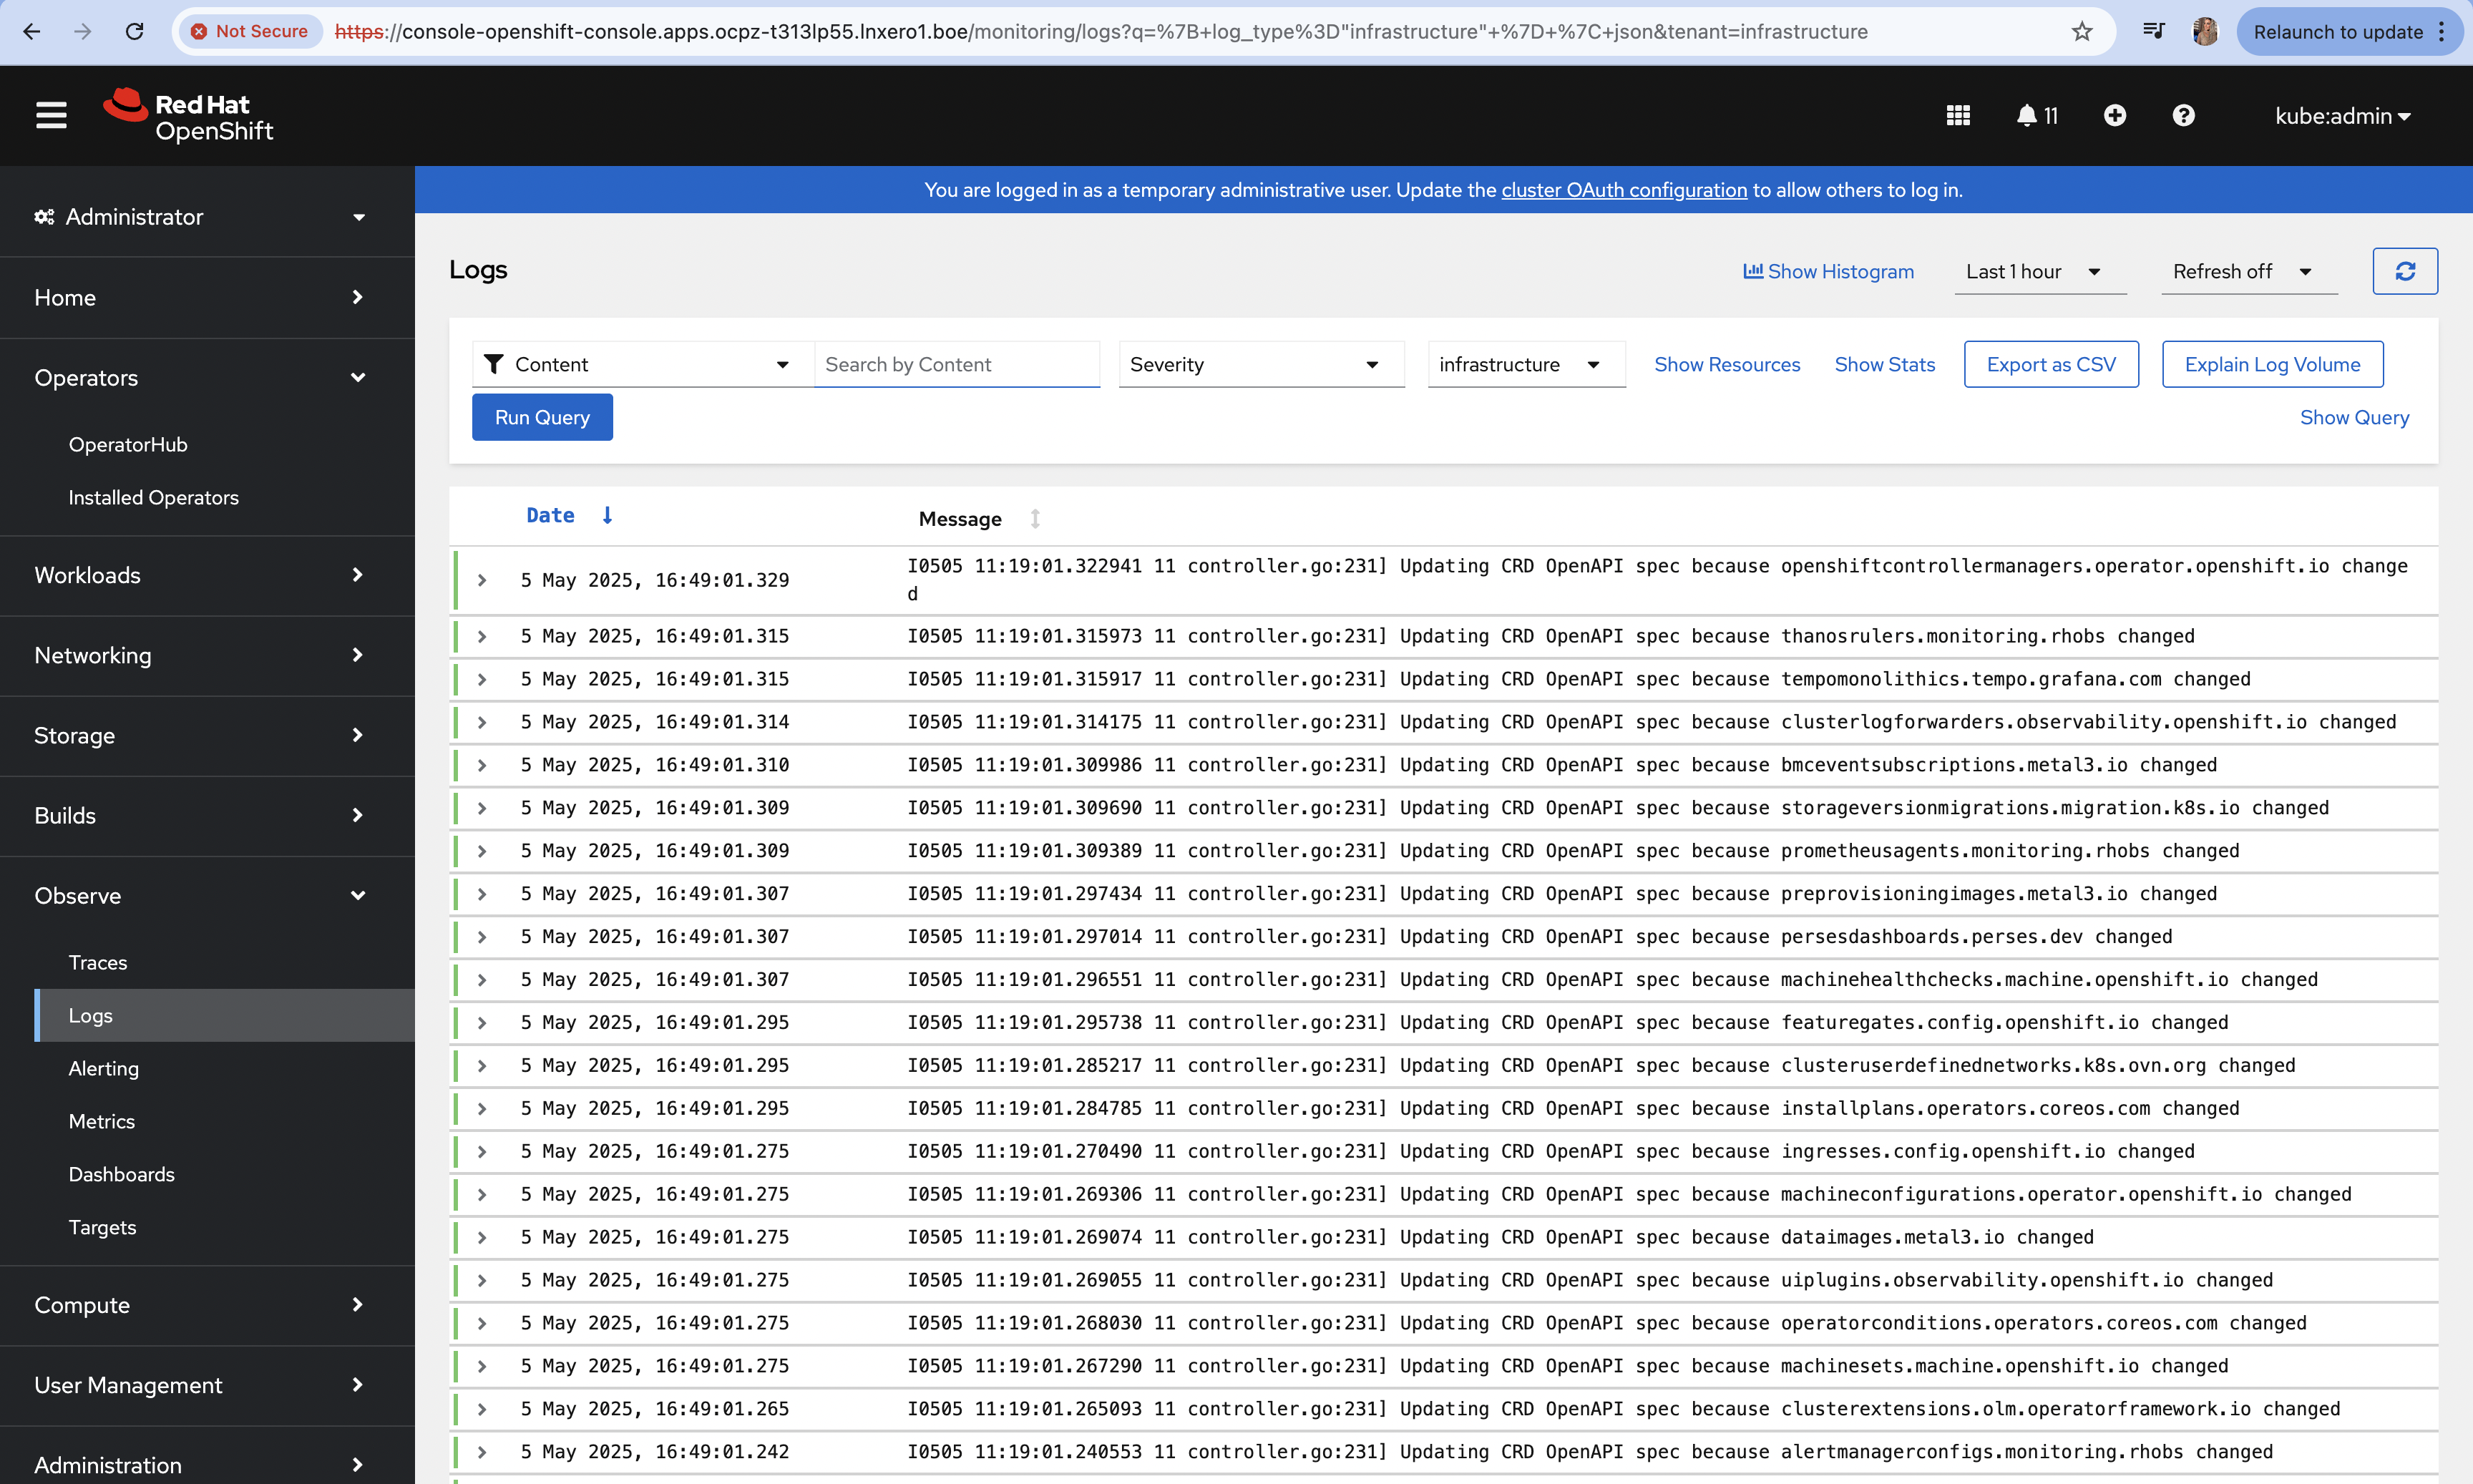The image size is (2473, 1484).
Task: Open the Last 1 hour time range dropdown
Action: click(2039, 271)
